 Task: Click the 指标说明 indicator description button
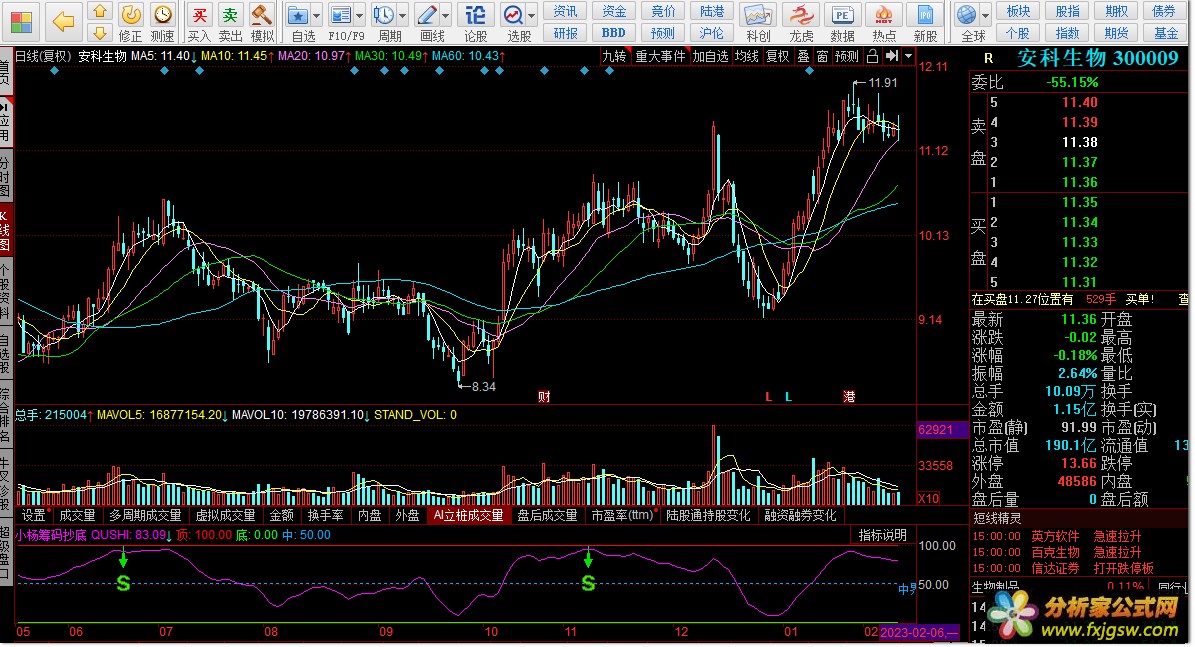point(883,535)
